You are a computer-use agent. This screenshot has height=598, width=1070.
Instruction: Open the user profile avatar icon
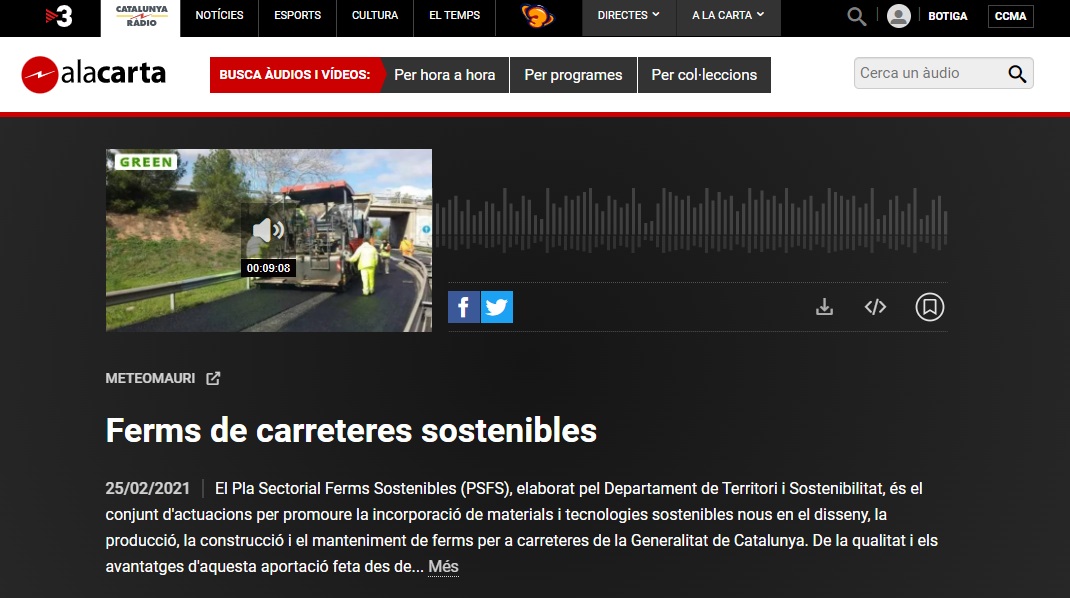tap(899, 16)
